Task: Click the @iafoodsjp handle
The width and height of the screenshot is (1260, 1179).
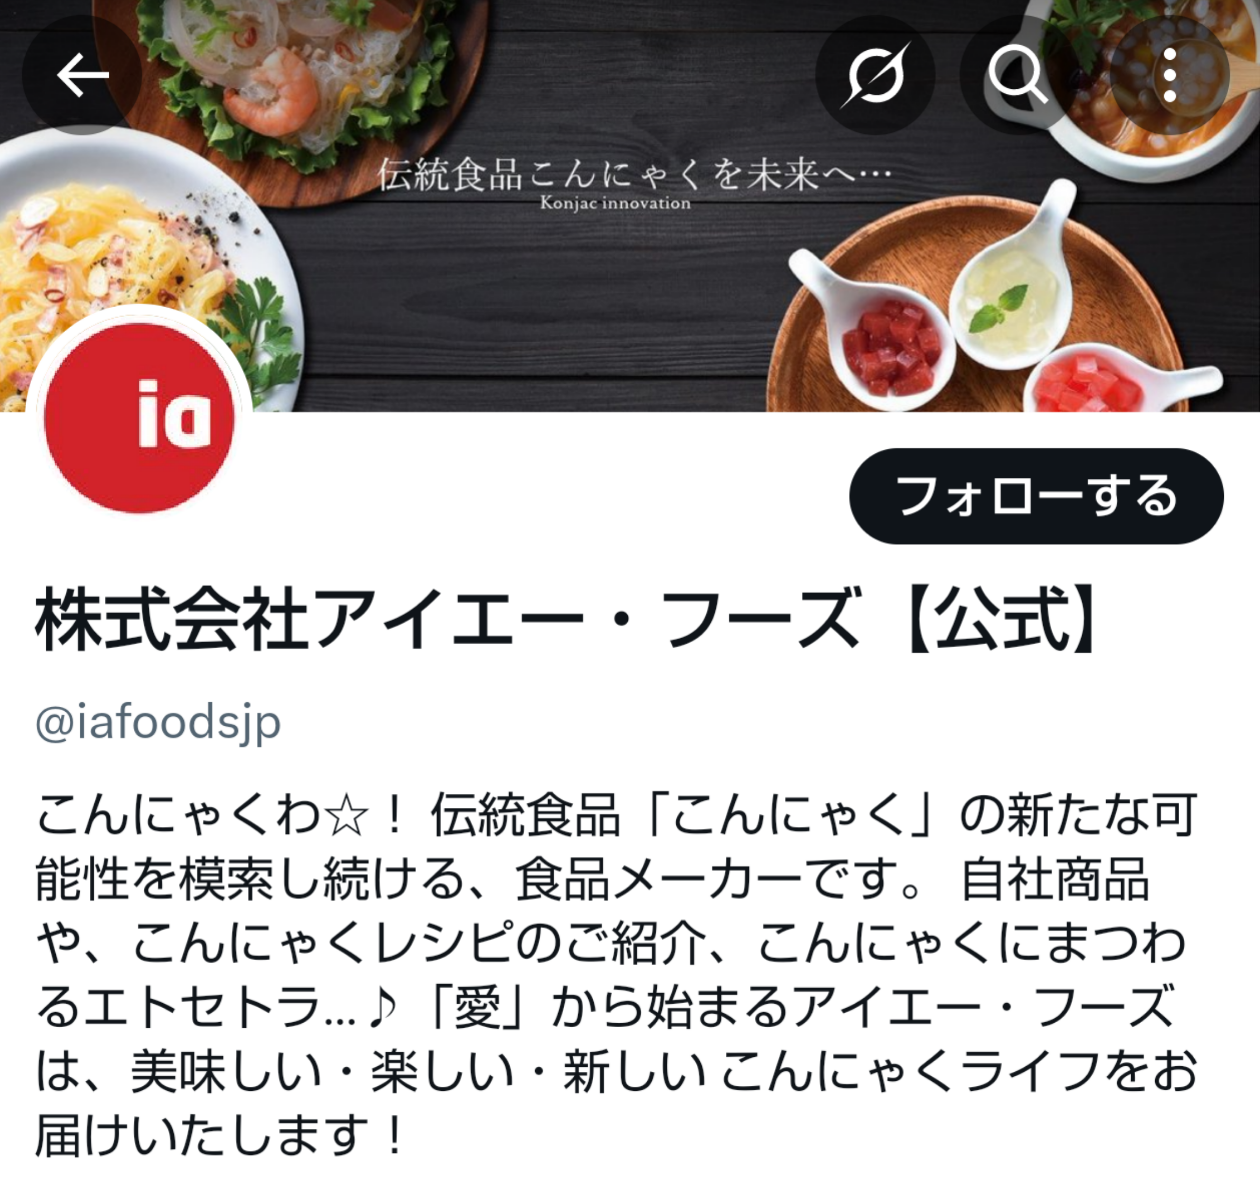Action: click(x=158, y=722)
